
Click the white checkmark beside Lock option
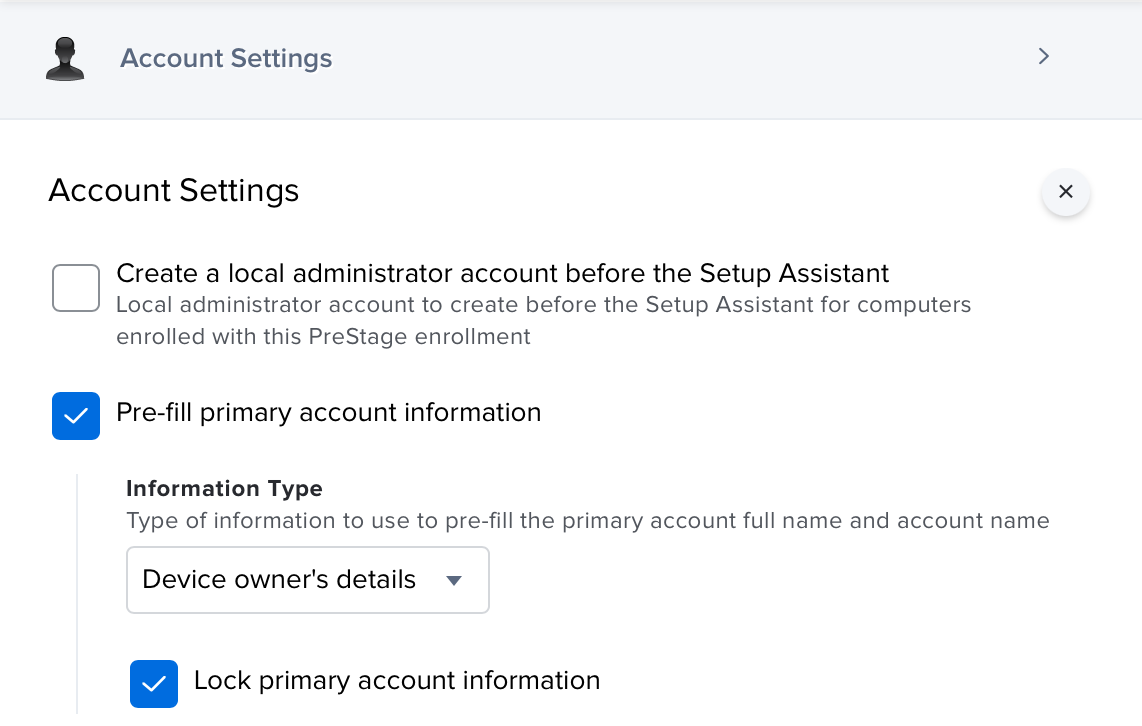(154, 684)
